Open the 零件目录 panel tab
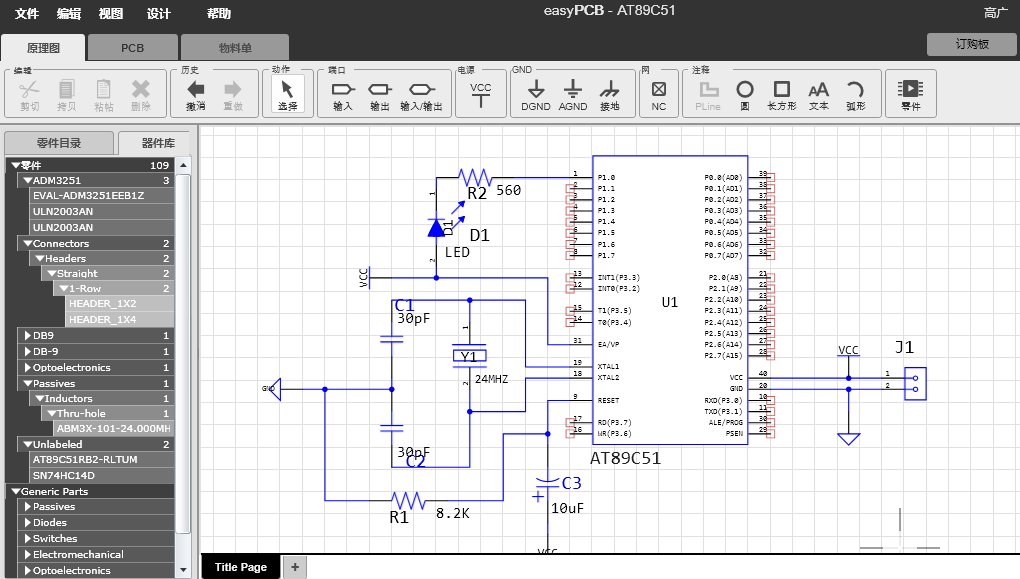 click(x=59, y=143)
